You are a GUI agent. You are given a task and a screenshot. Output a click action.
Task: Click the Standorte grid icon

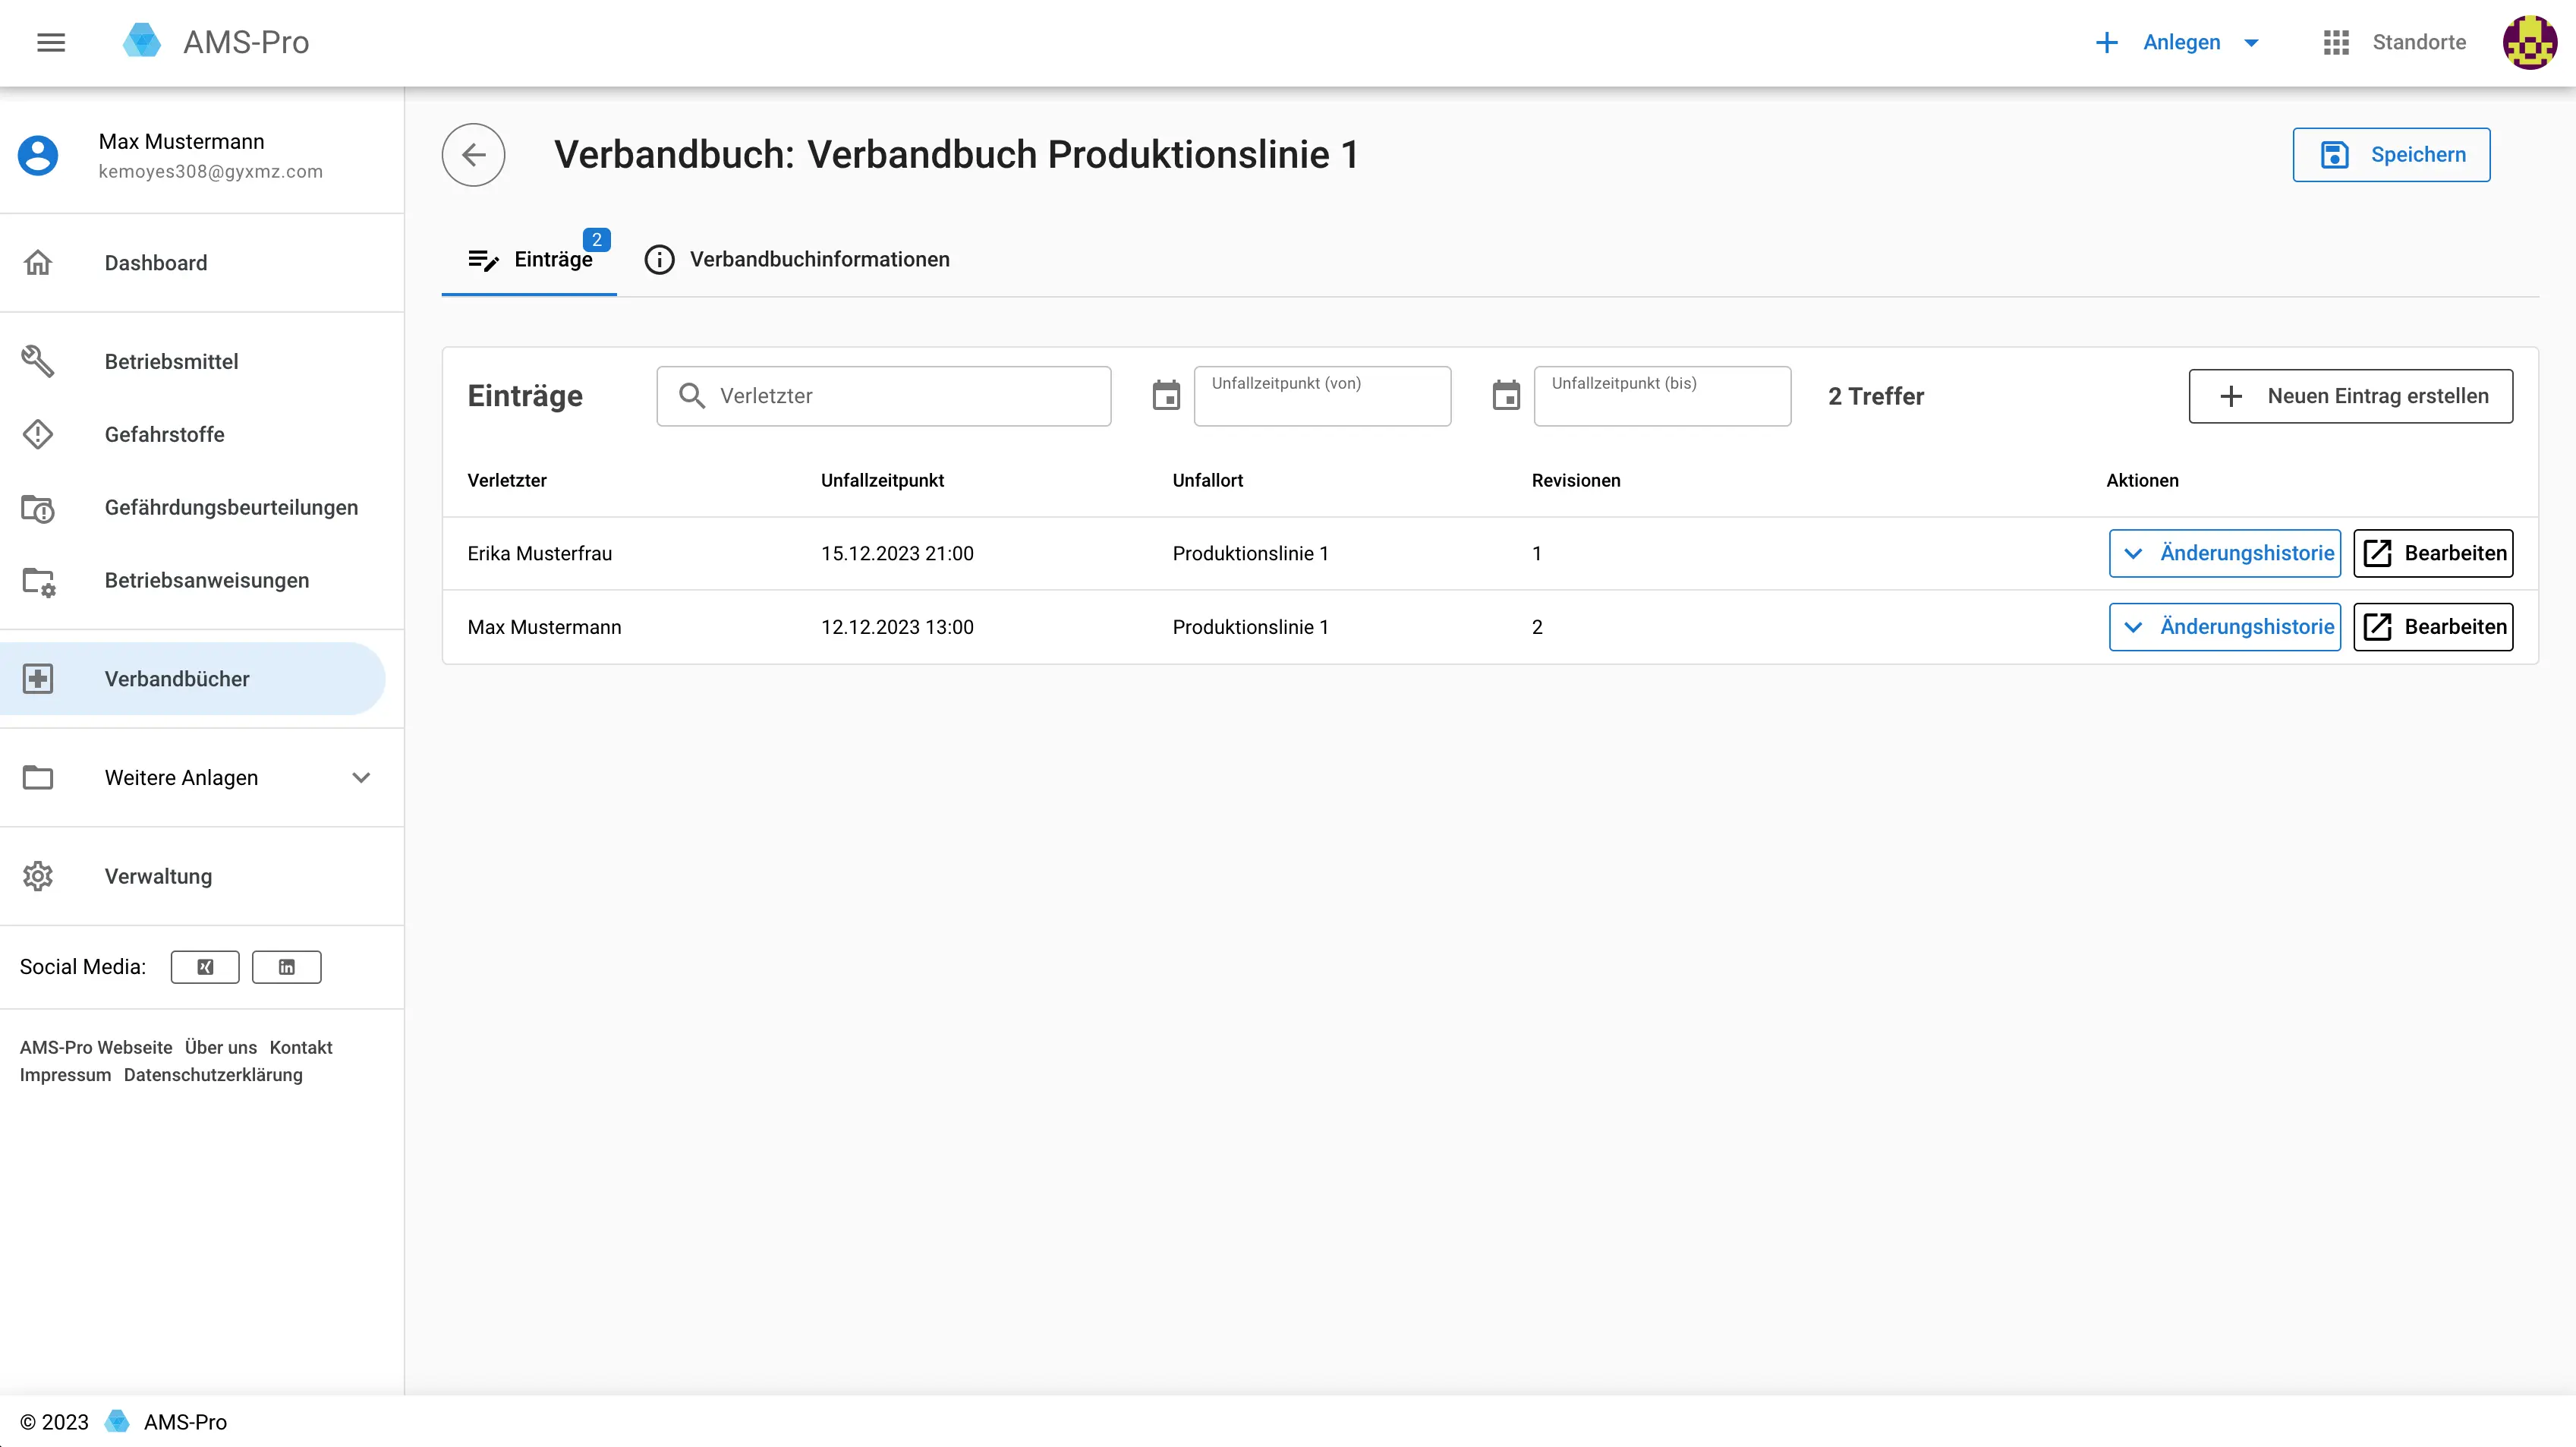(x=2336, y=42)
